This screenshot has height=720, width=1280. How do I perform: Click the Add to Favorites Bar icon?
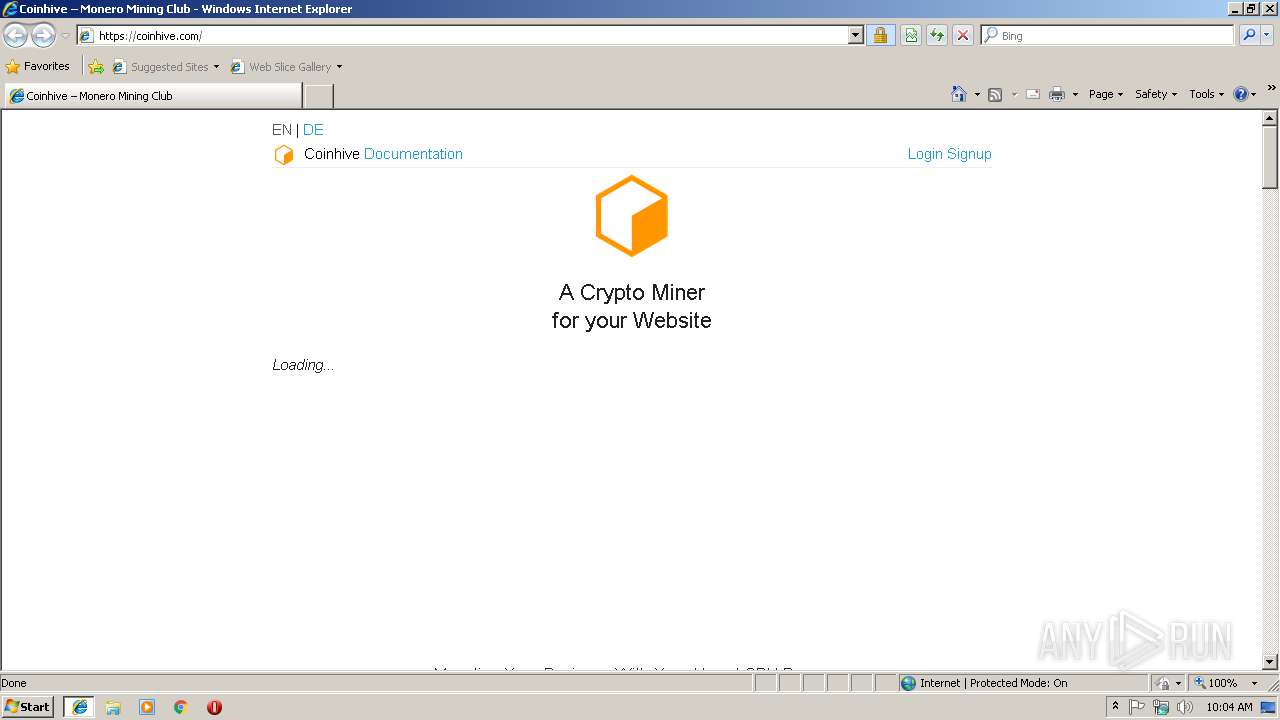tap(96, 67)
